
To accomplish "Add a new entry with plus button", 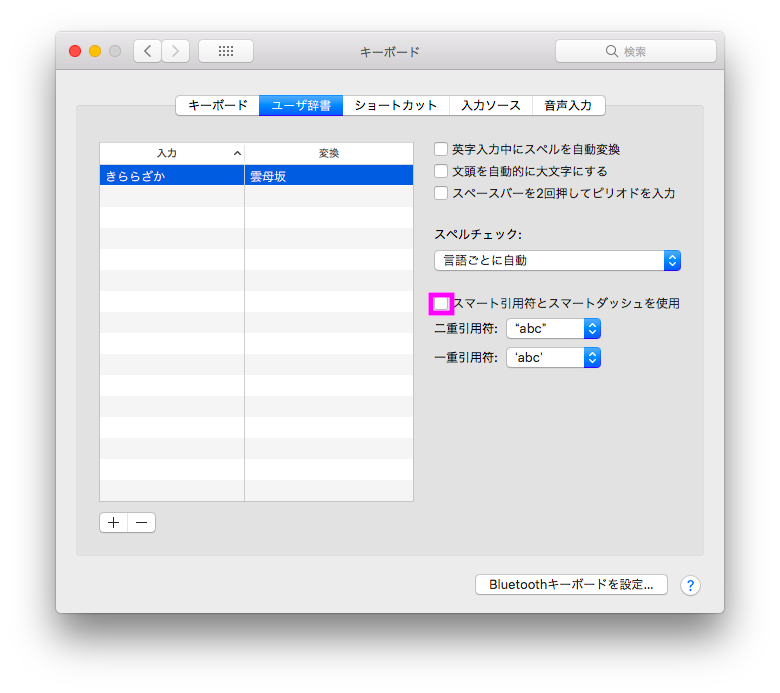I will pos(113,522).
